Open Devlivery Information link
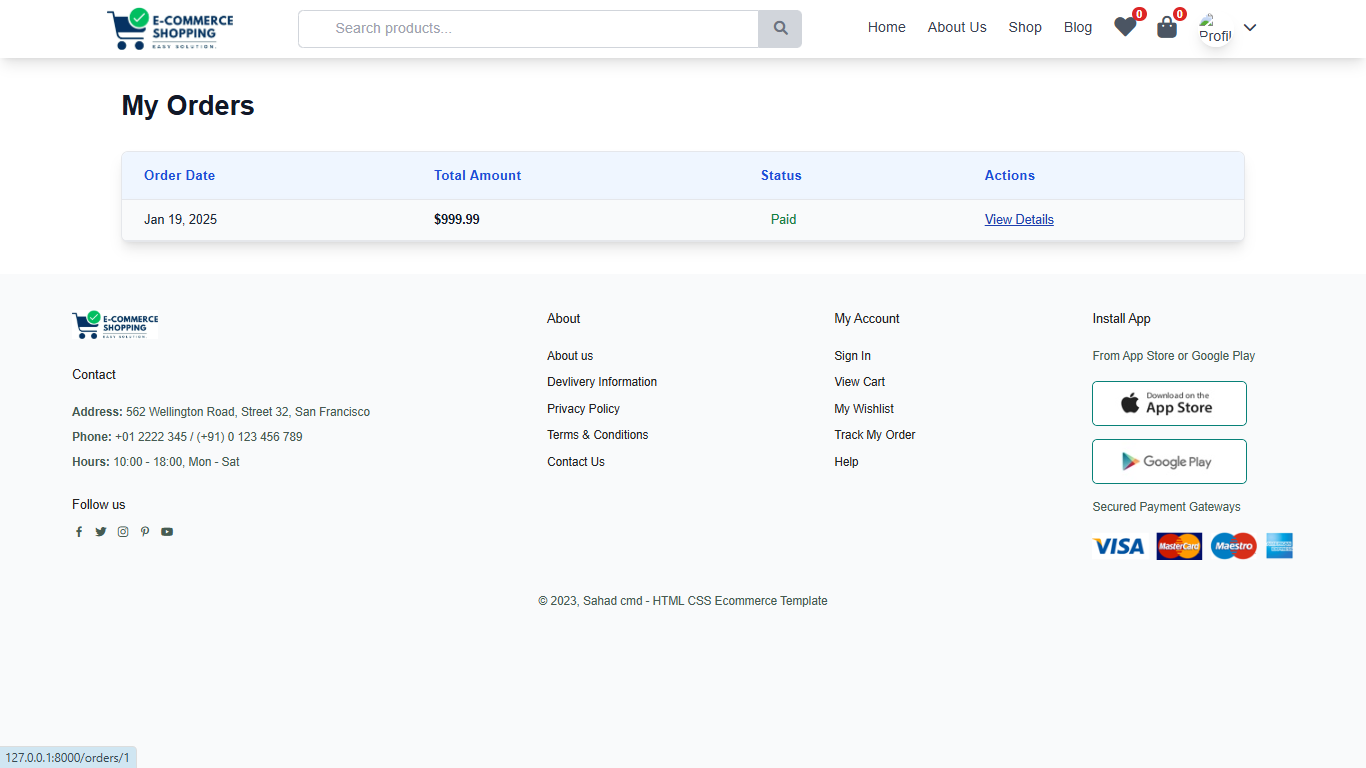Viewport: 1366px width, 768px height. click(602, 382)
